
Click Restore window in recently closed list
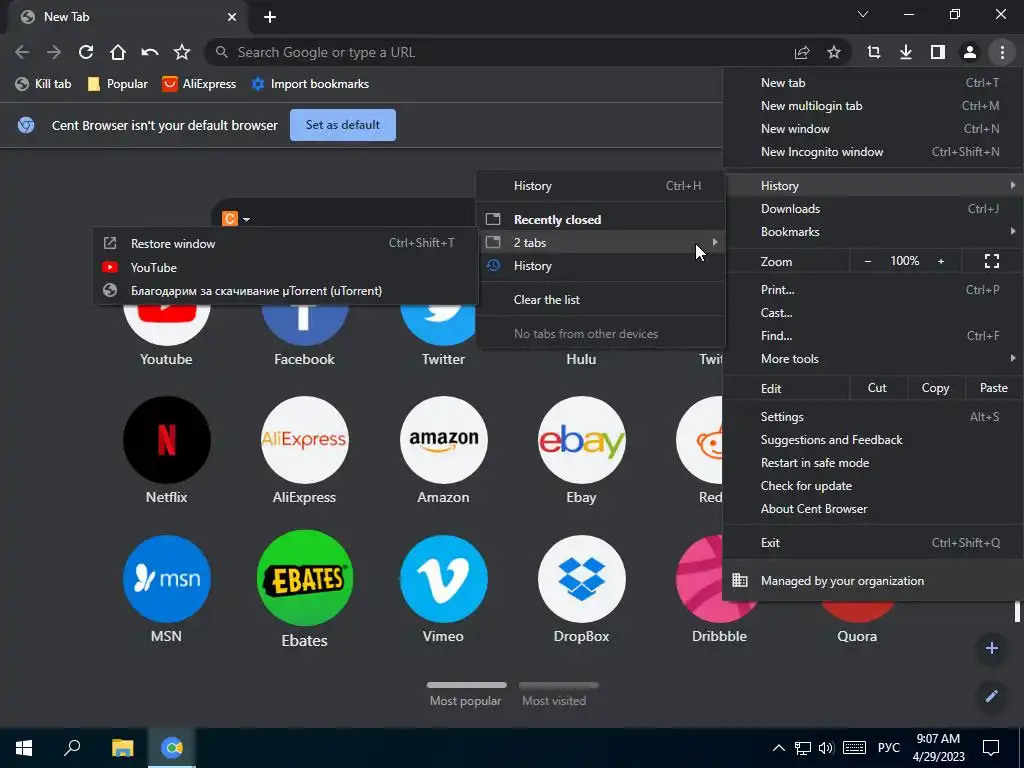pos(286,244)
